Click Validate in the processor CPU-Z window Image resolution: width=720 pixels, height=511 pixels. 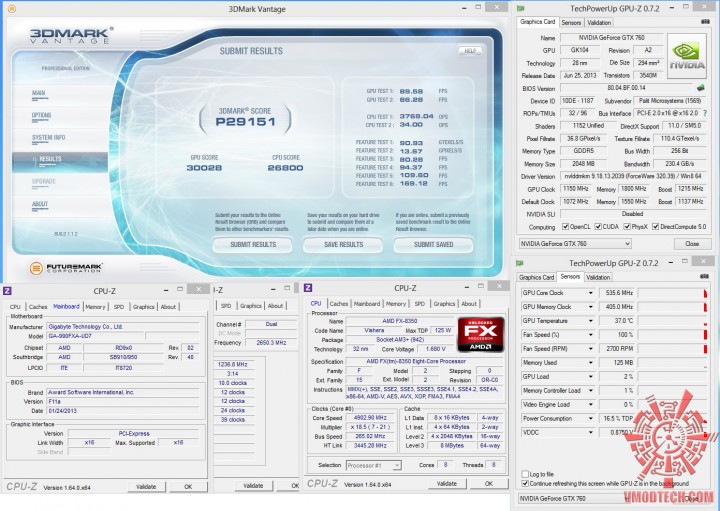446,483
